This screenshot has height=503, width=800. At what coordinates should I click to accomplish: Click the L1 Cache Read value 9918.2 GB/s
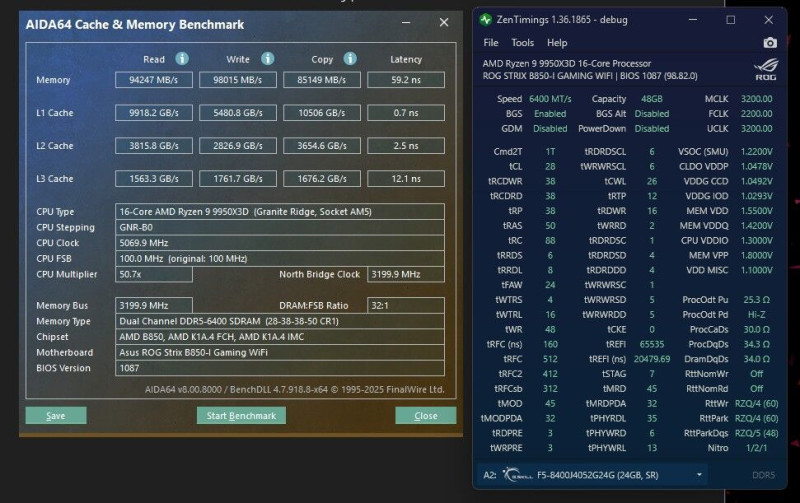[x=154, y=113]
